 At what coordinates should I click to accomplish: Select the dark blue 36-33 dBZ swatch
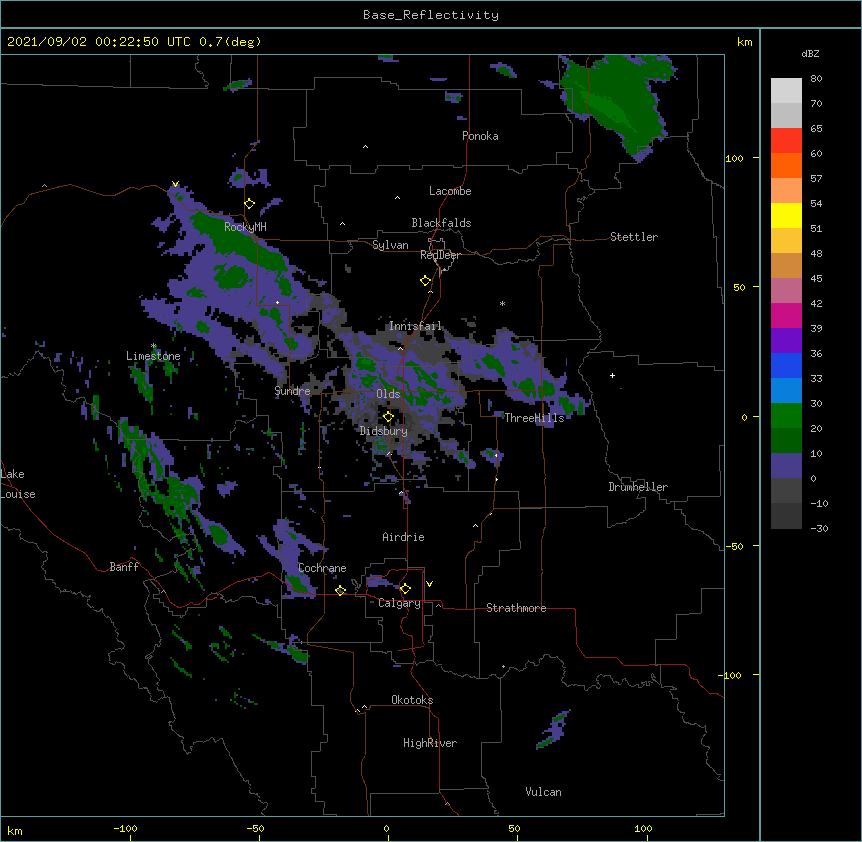pyautogui.click(x=786, y=365)
